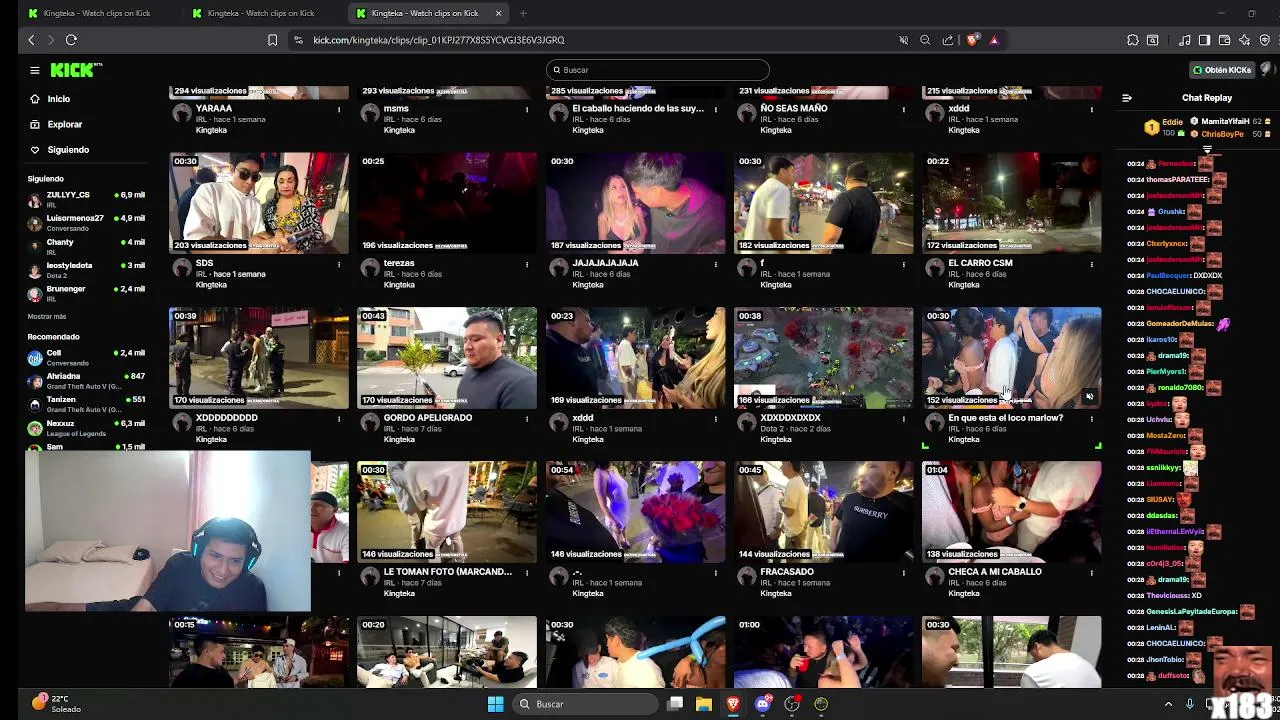Image resolution: width=1280 pixels, height=720 pixels.
Task: Open Brave browser taskbar icon
Action: tap(733, 704)
